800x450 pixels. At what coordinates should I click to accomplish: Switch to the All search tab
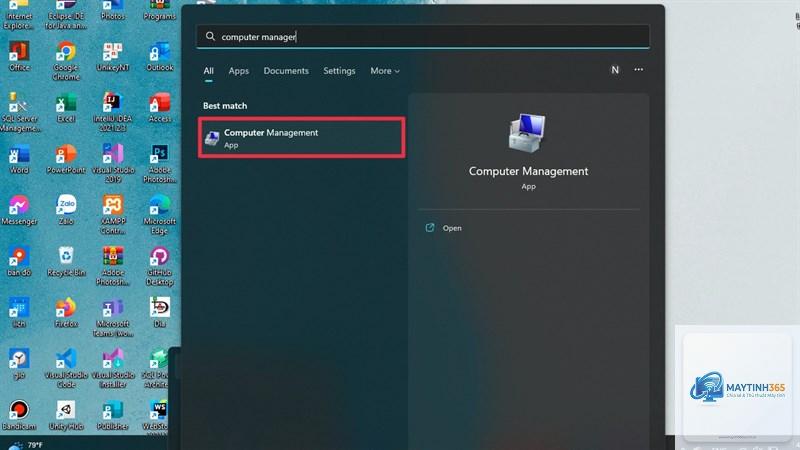click(x=209, y=71)
